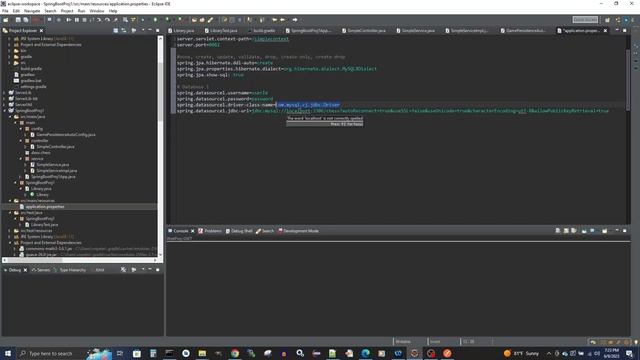Close the application.properties editor tab
Image resolution: width=640 pixels, height=360 pixels.
tap(605, 31)
